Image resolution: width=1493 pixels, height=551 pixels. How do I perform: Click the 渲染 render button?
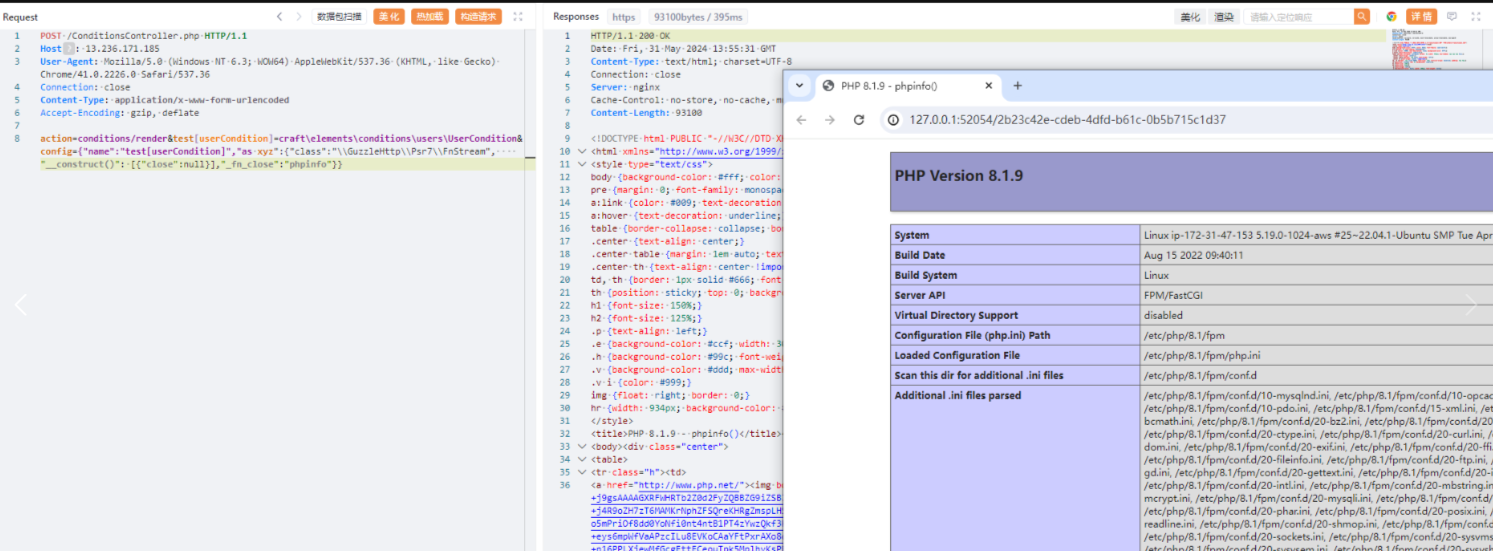[1224, 16]
